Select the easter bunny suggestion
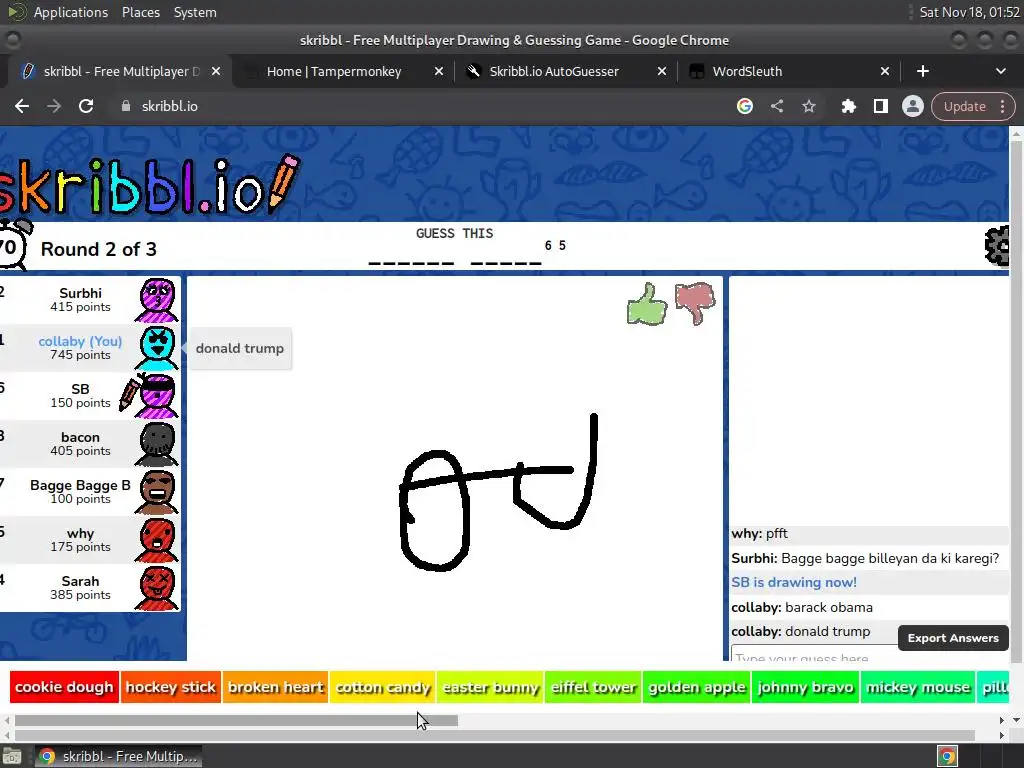Screen dimensions: 1024x768 coord(490,687)
